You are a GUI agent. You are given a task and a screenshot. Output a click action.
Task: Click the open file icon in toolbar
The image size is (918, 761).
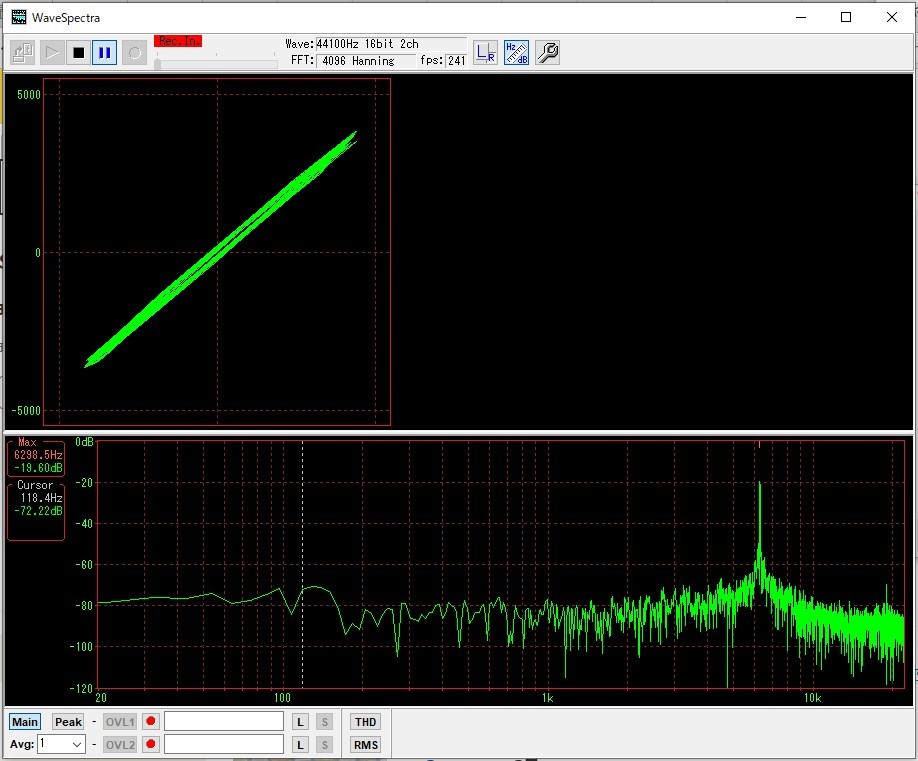tap(23, 53)
